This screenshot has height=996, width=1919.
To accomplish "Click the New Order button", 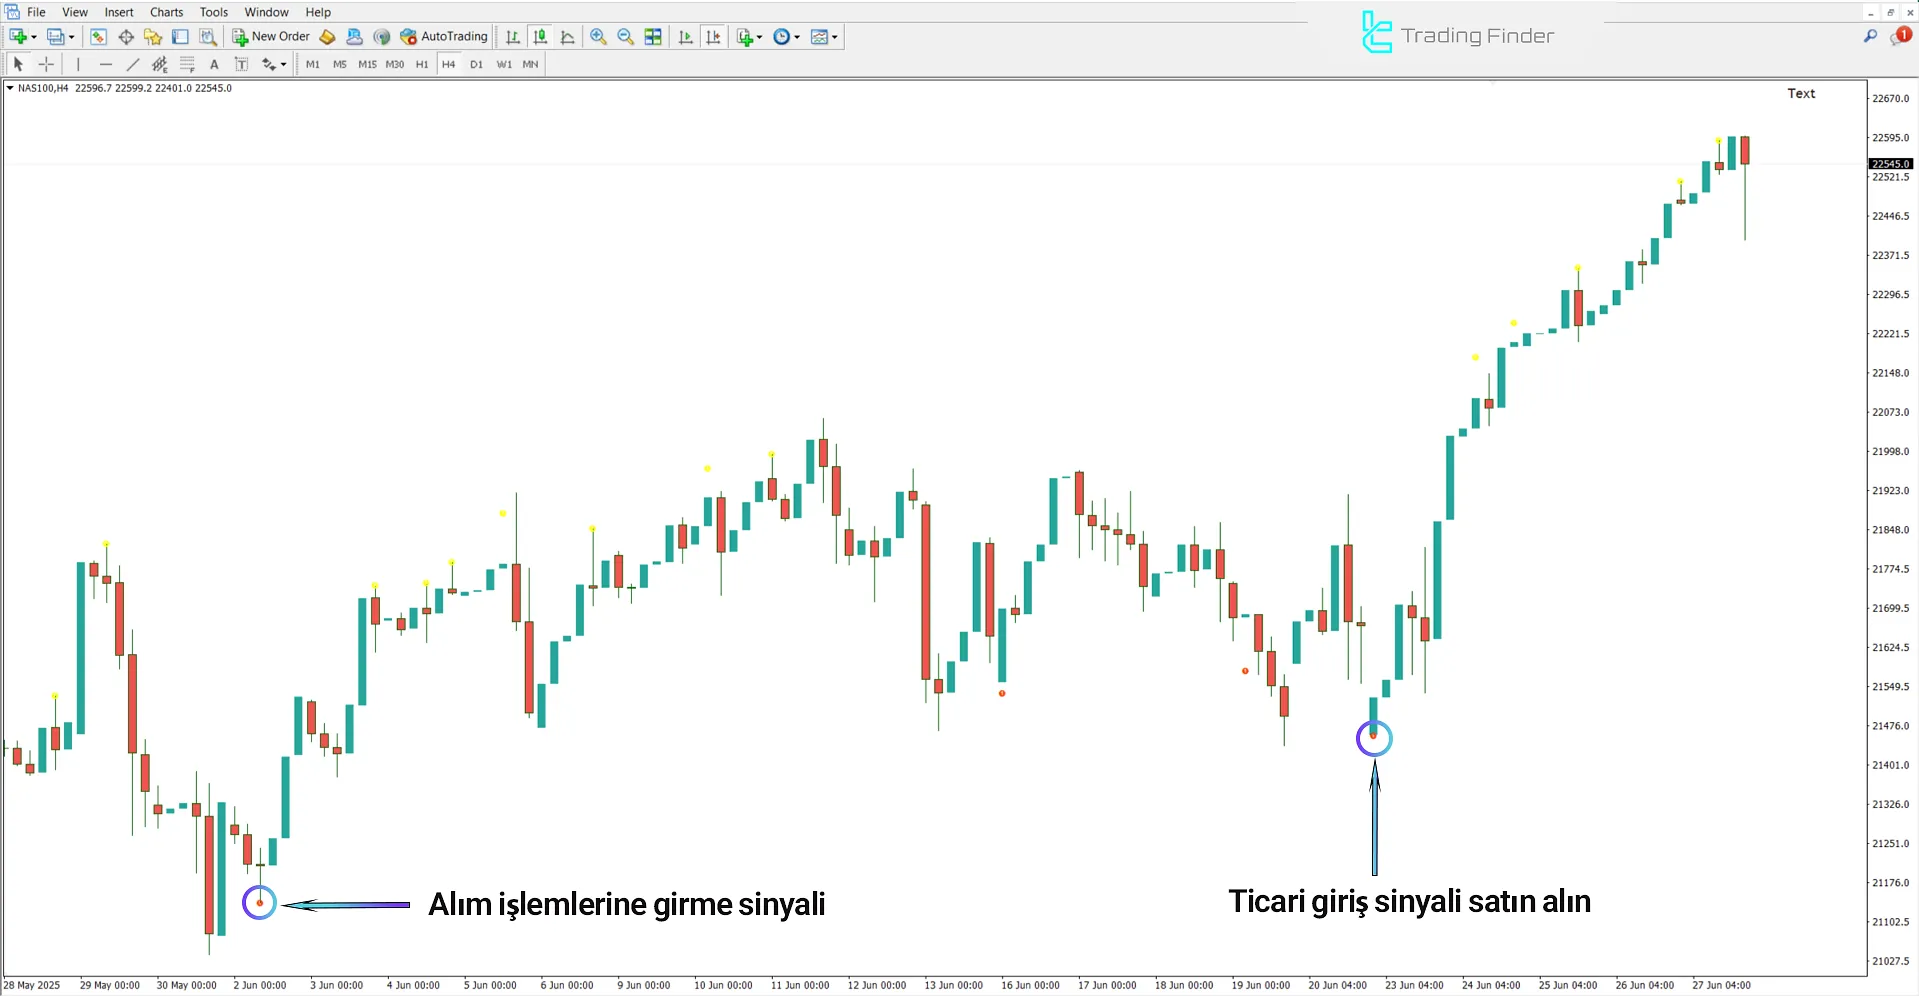I will 271,37.
